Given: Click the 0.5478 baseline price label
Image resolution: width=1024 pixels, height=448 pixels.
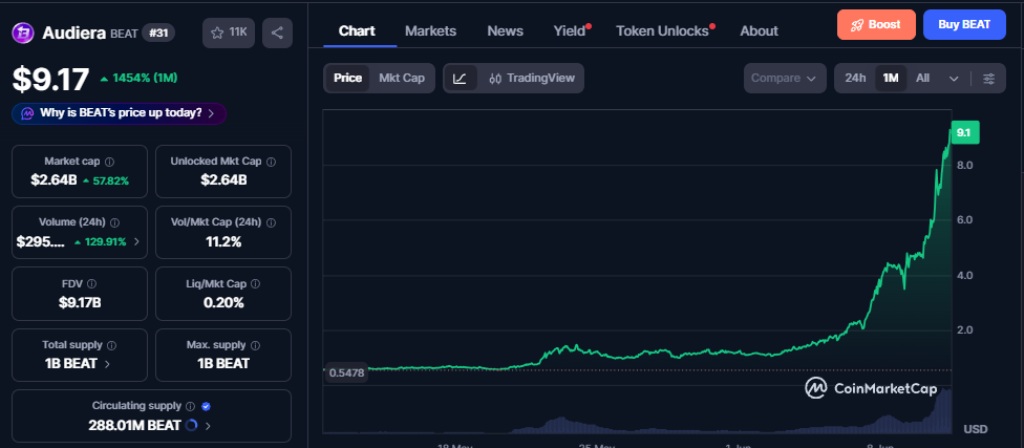Looking at the screenshot, I should 346,373.
